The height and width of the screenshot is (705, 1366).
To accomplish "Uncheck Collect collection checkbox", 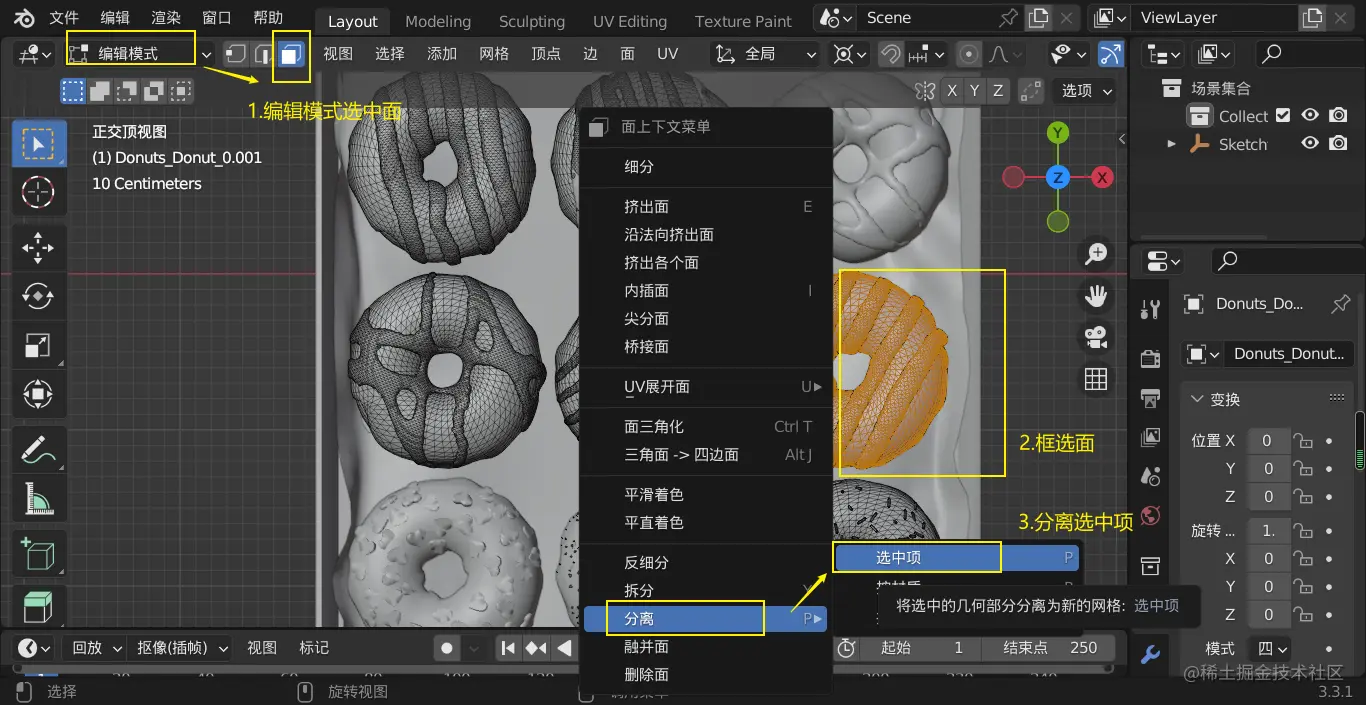I will [1283, 116].
